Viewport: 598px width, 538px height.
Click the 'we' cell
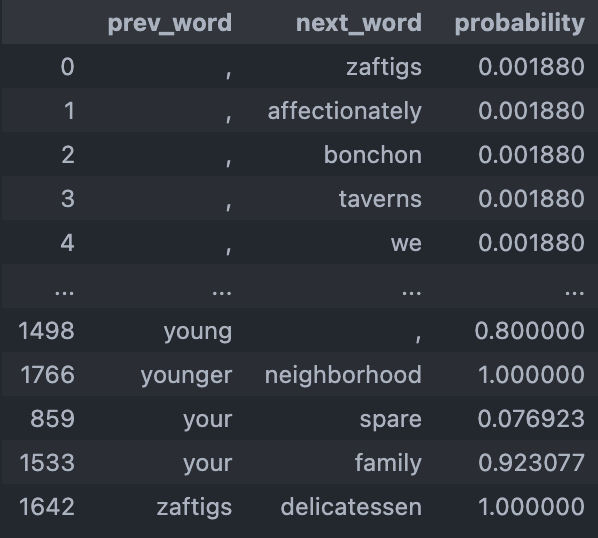(x=406, y=243)
